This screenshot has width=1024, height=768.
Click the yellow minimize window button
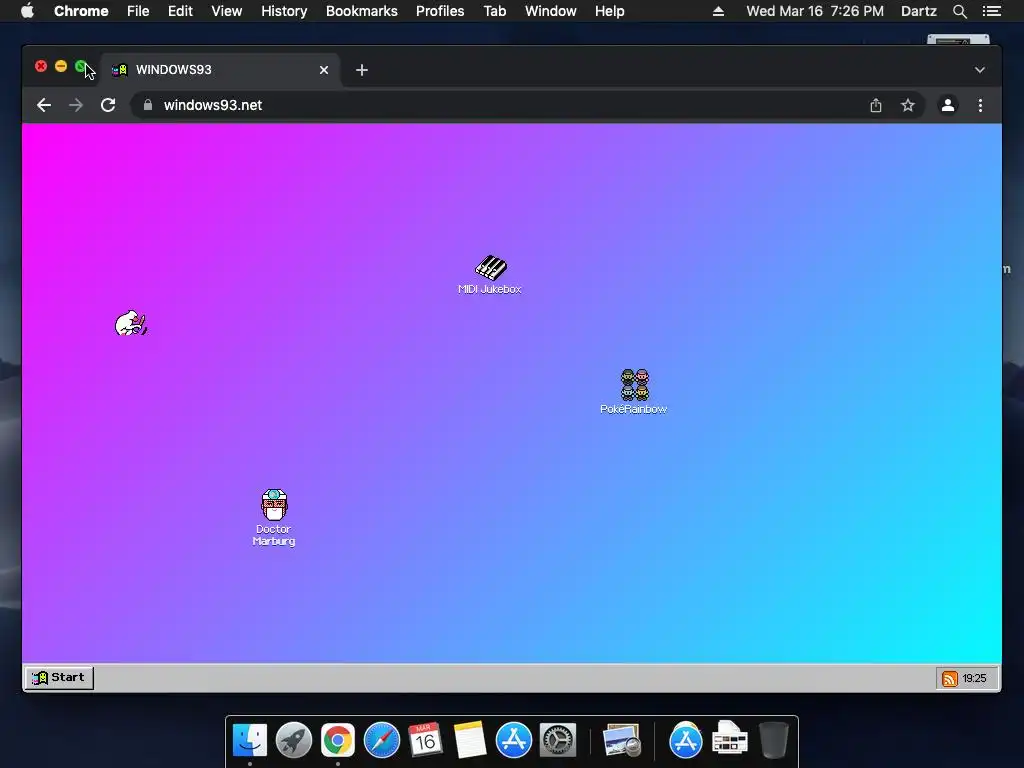[61, 66]
